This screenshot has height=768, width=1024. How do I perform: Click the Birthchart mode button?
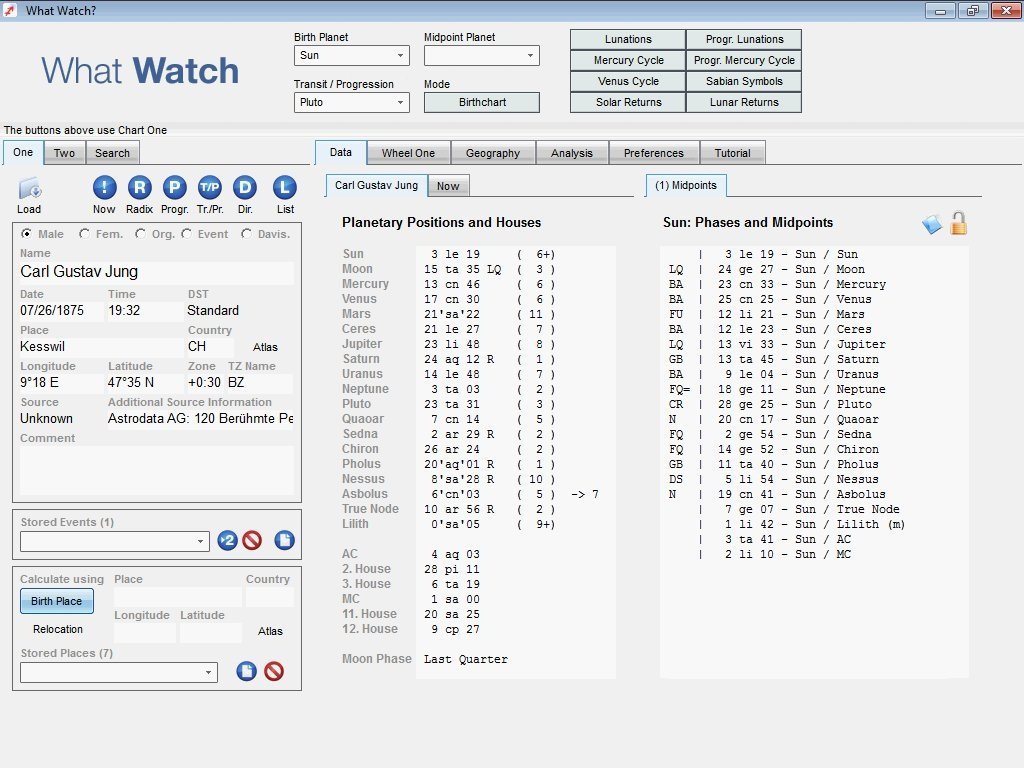pyautogui.click(x=482, y=103)
